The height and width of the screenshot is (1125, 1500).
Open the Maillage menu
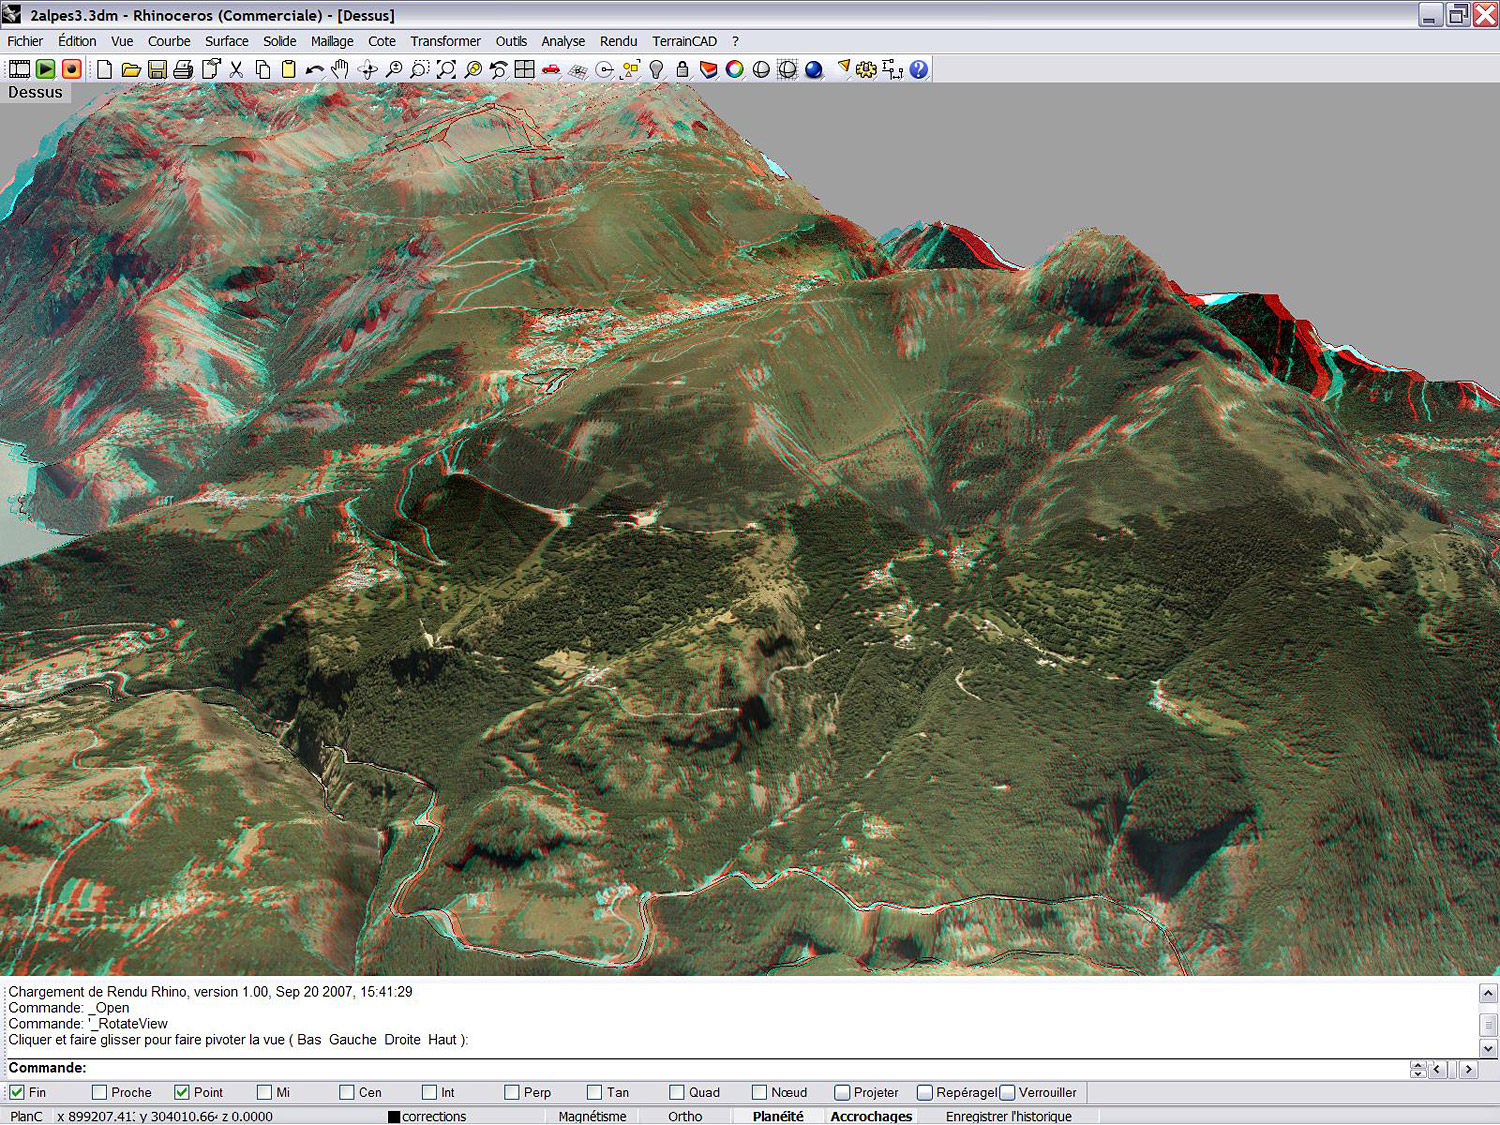(331, 41)
